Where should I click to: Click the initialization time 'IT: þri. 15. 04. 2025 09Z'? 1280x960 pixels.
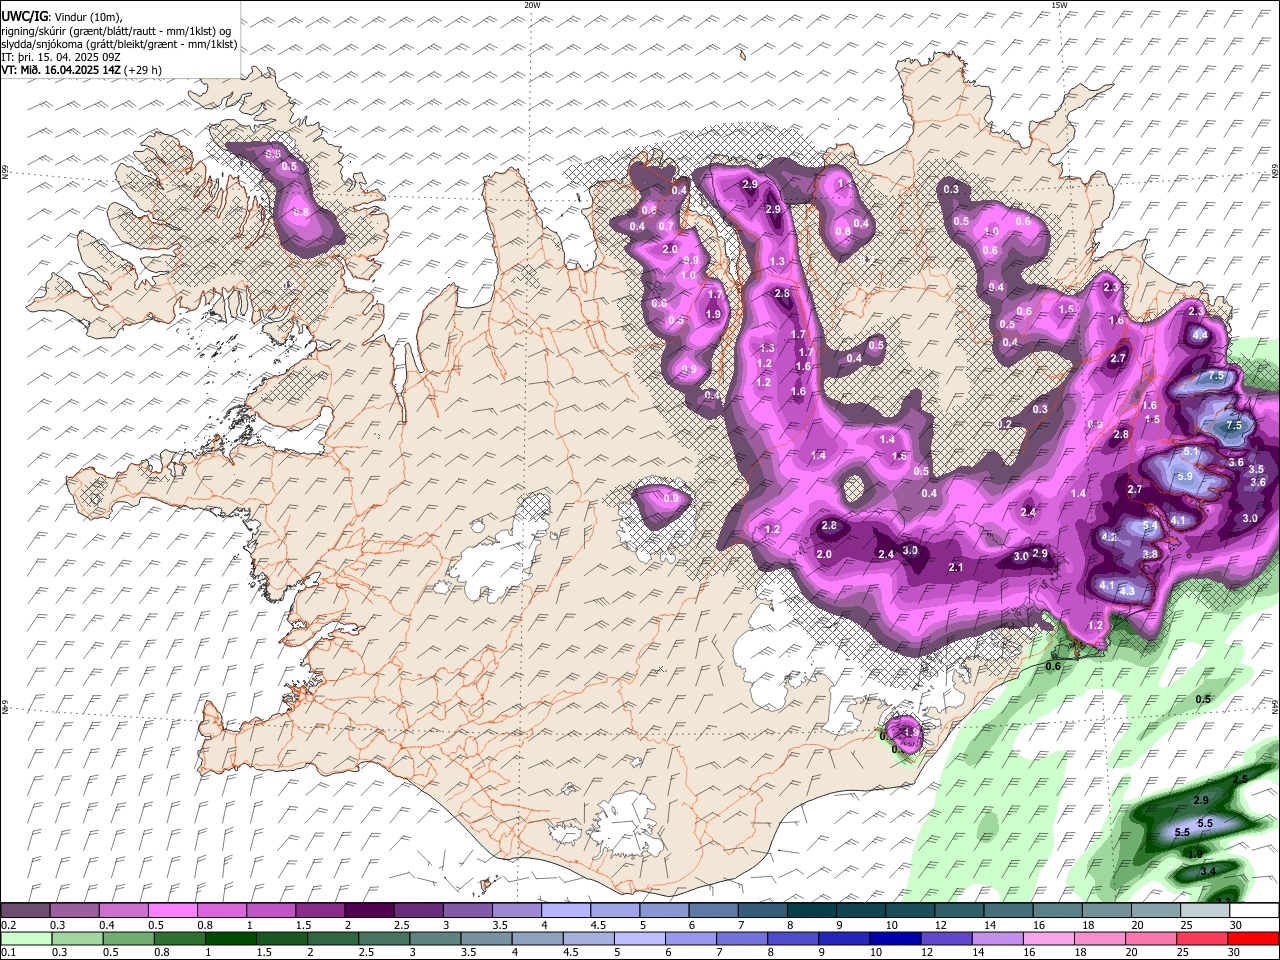[x=62, y=57]
